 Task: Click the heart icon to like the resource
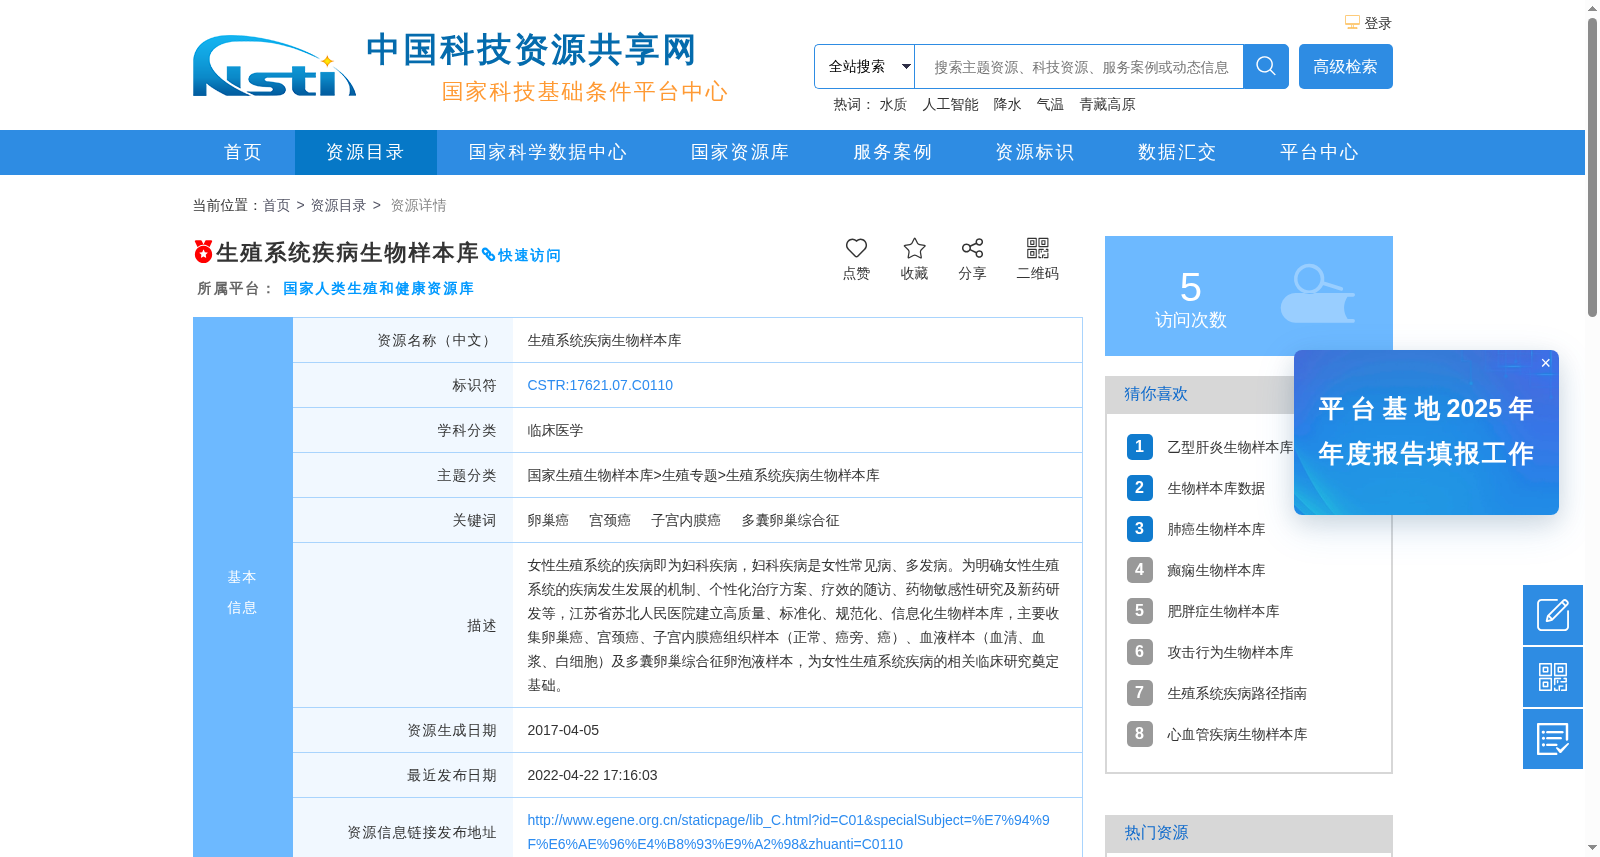856,248
